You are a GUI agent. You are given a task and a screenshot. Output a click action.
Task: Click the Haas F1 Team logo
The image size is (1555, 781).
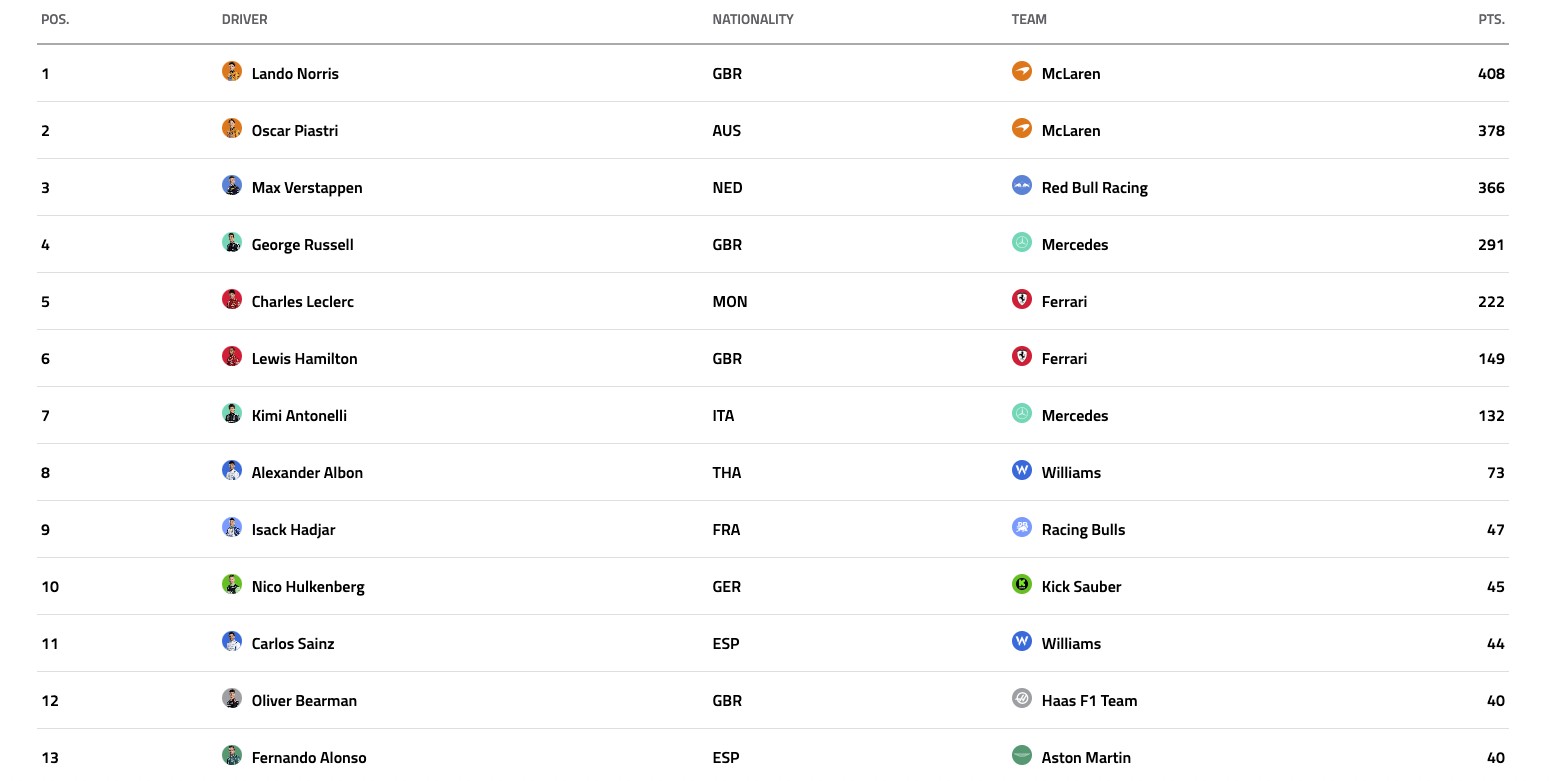tap(1021, 699)
